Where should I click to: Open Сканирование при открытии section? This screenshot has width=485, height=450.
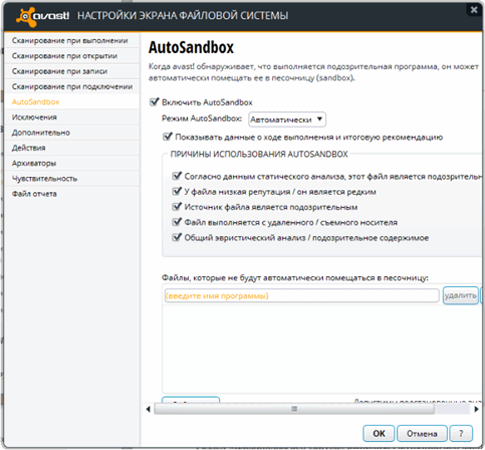(72, 56)
